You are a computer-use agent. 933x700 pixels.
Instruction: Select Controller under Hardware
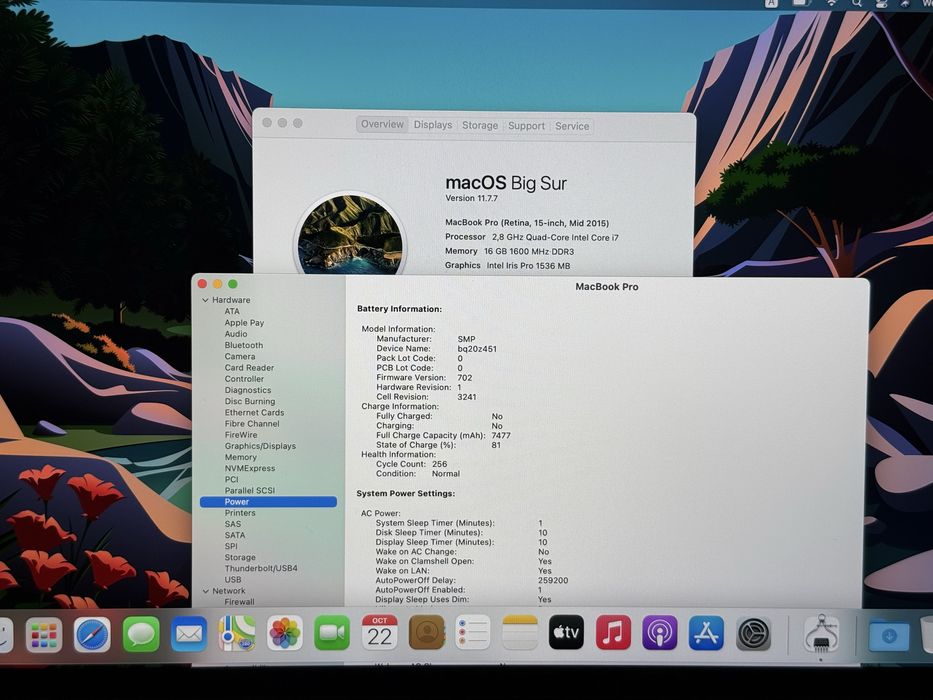coord(244,379)
